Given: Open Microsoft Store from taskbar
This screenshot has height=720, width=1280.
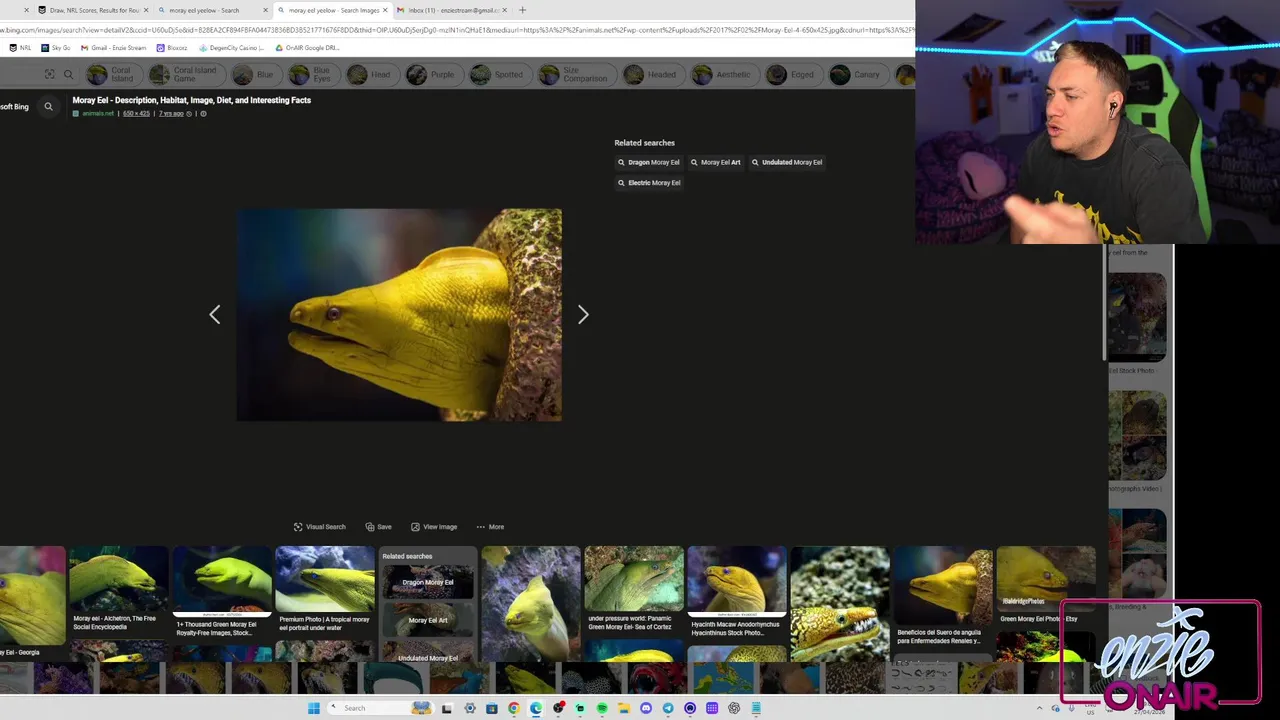Looking at the screenshot, I should pos(491,708).
